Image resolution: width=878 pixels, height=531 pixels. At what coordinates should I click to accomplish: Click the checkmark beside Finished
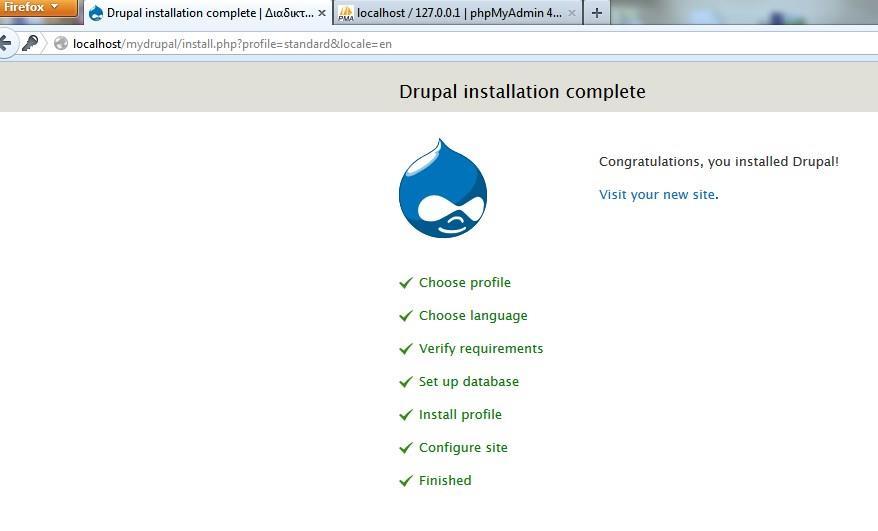(406, 481)
